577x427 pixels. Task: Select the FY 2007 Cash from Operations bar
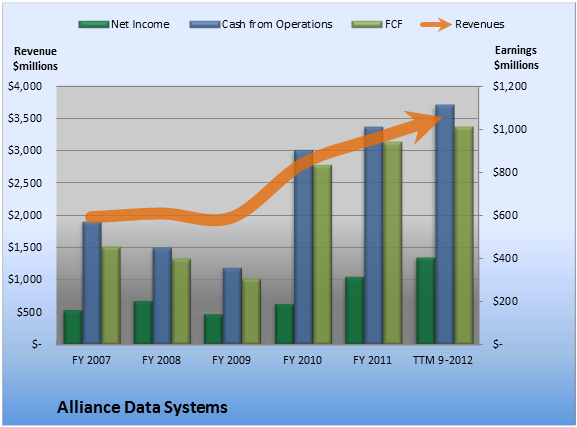click(92, 283)
